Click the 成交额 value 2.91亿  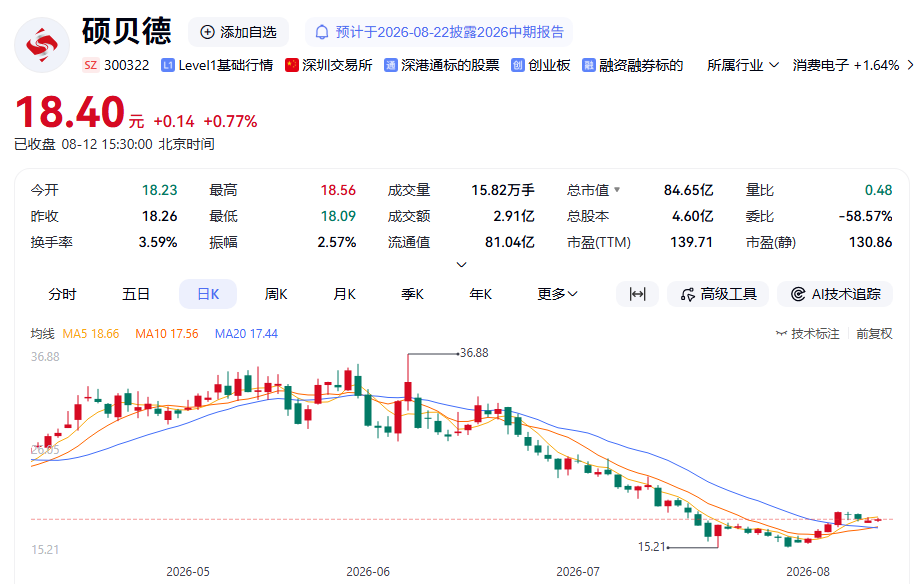point(514,216)
